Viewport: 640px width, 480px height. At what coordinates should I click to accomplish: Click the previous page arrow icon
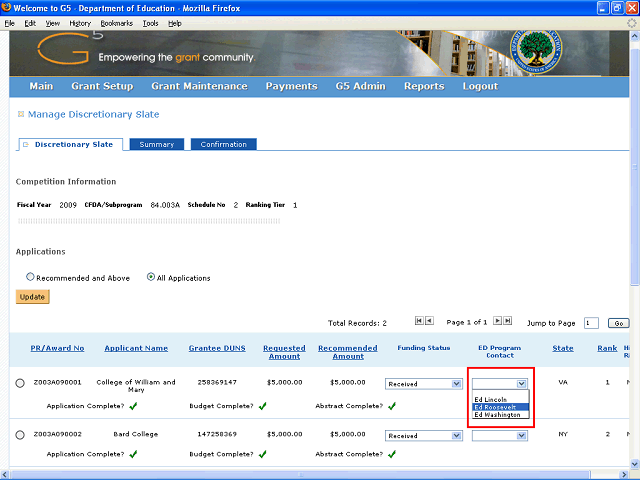[x=429, y=321]
